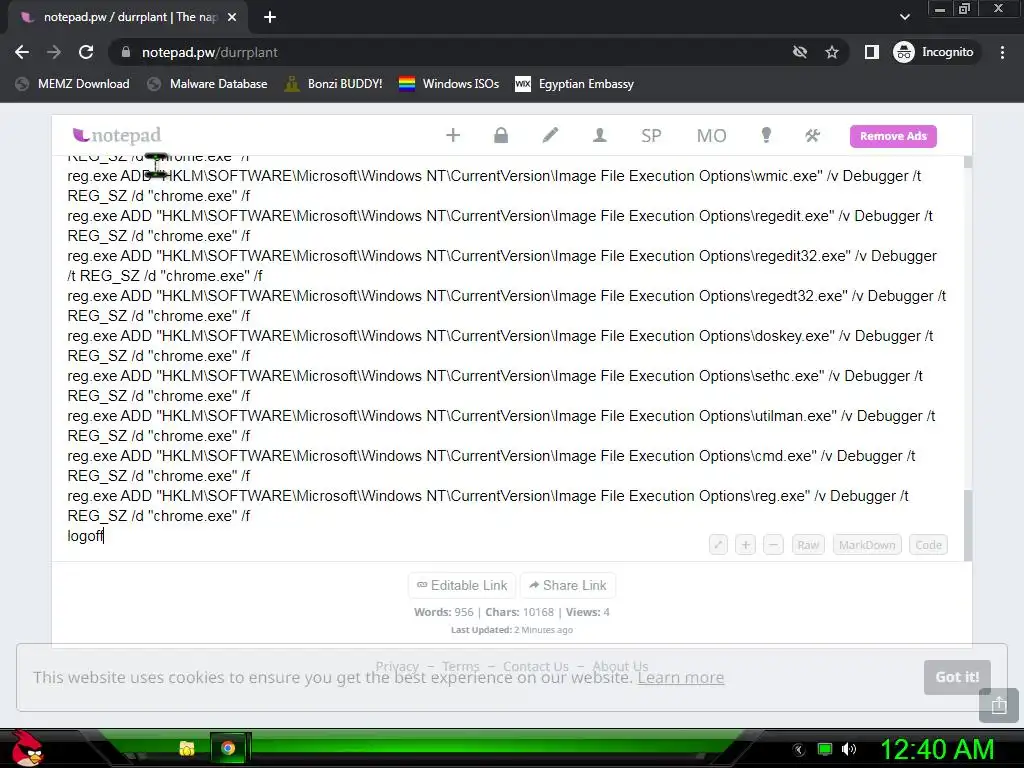Click the Last Updated timestamp text

click(511, 630)
